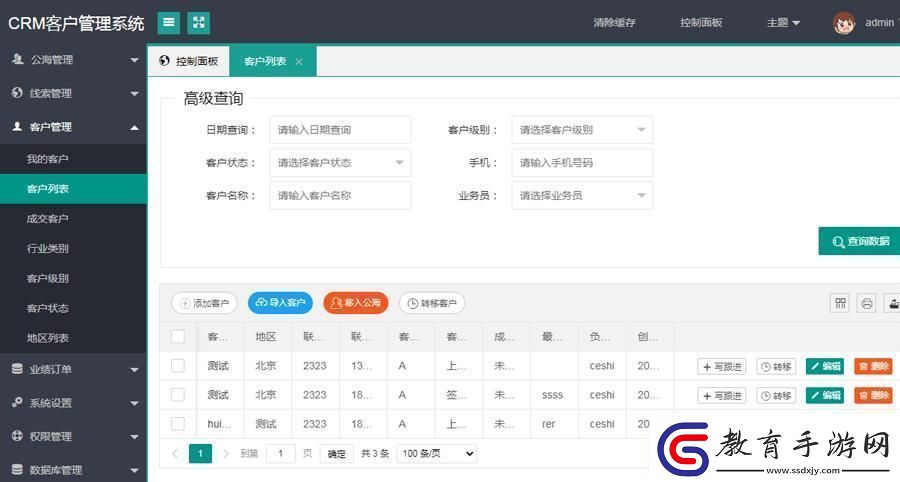Click 编辑 in the first 测试 row

click(825, 366)
